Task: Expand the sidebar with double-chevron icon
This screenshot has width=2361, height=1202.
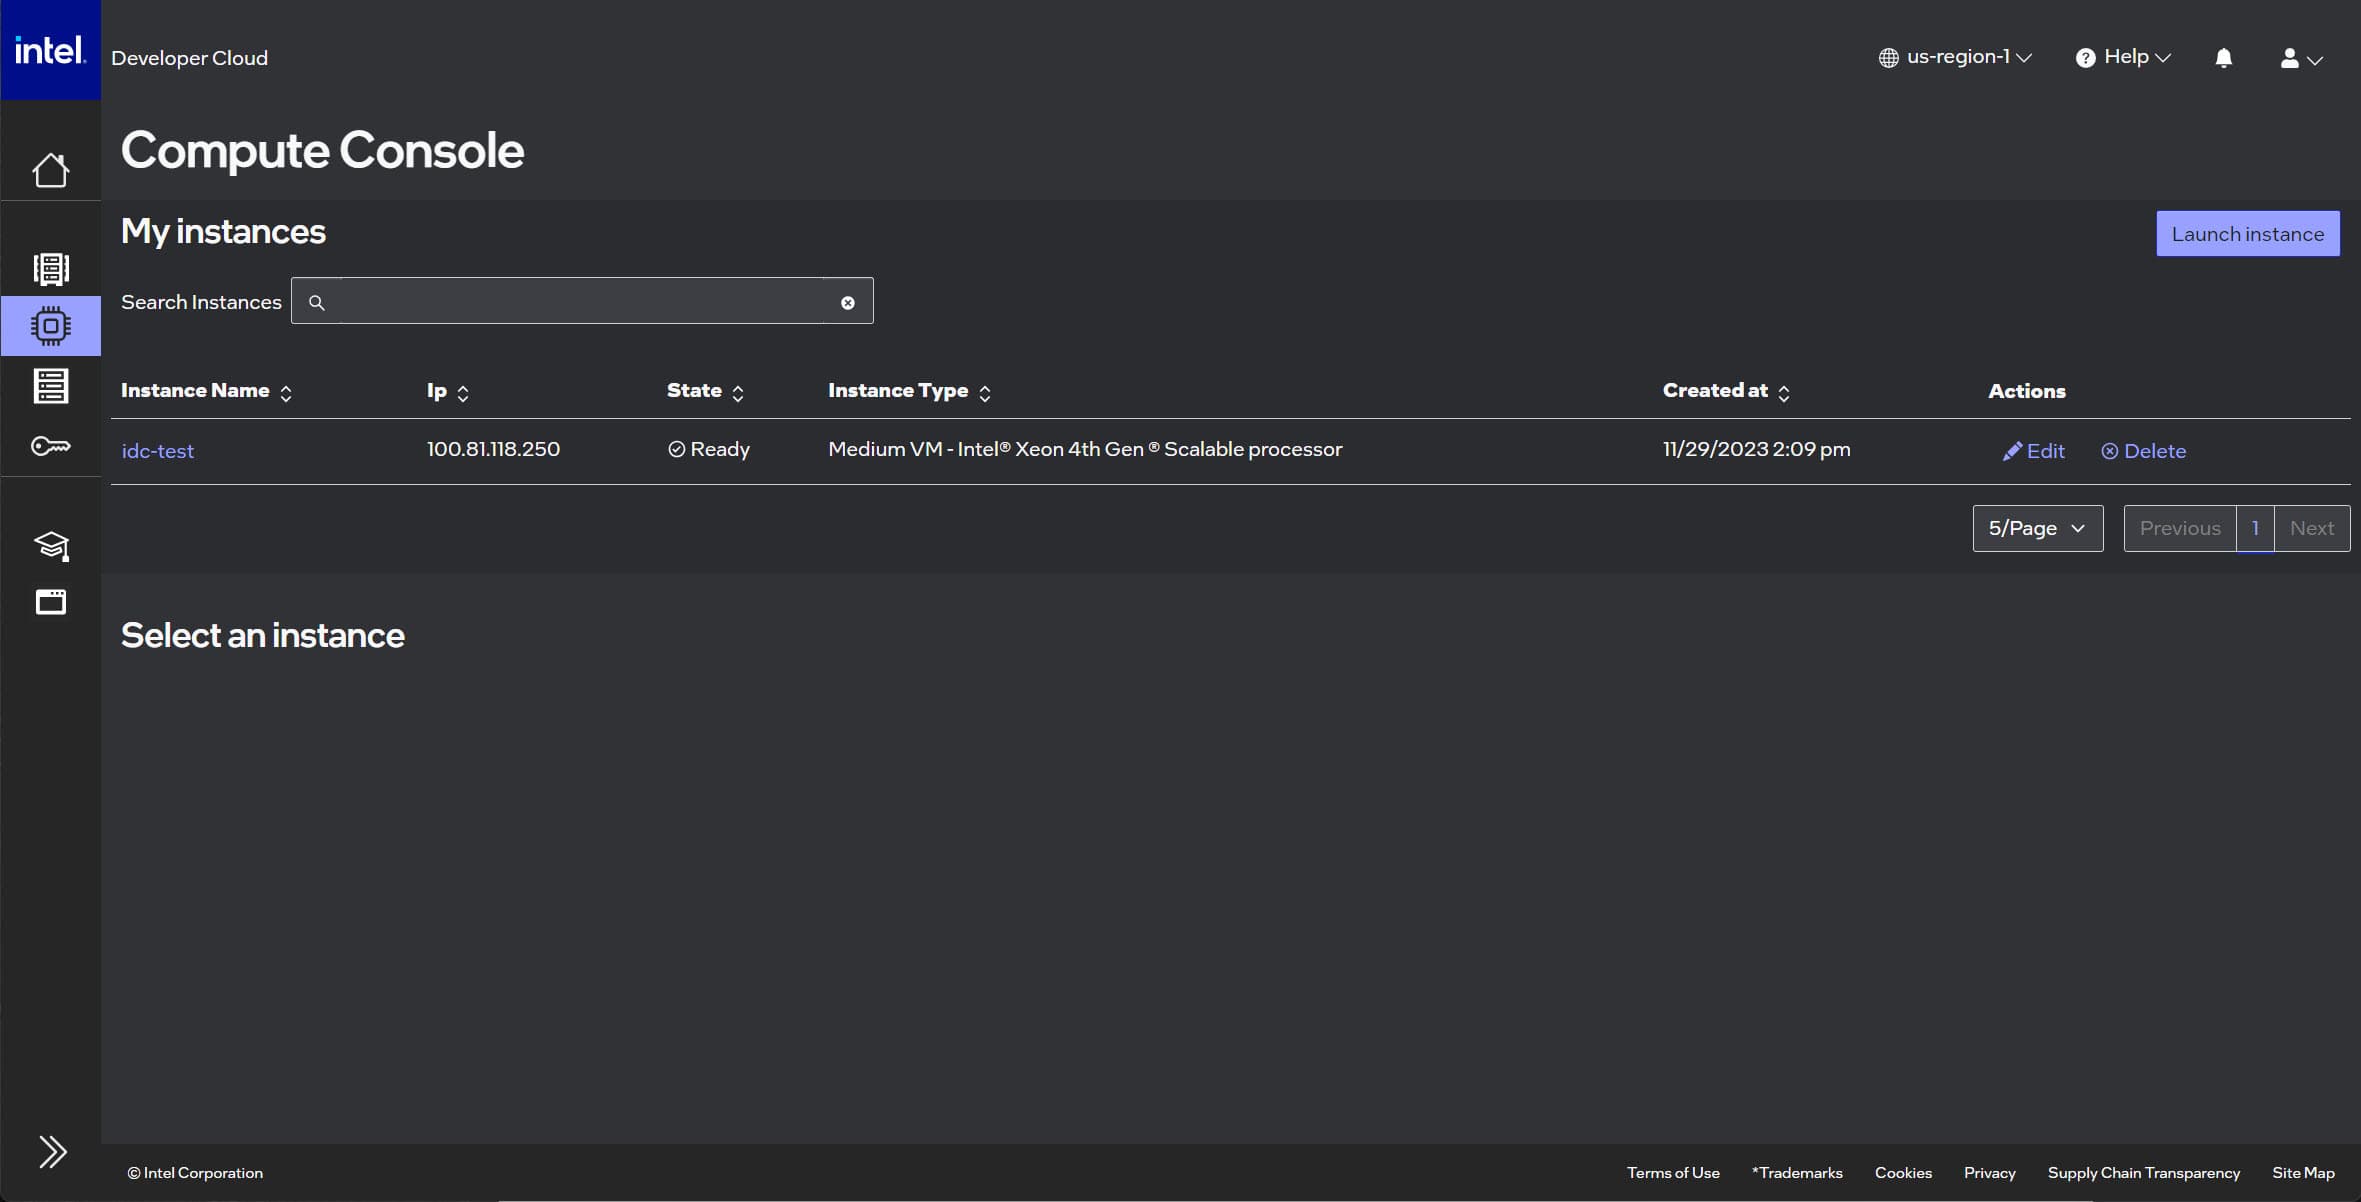Action: [x=52, y=1152]
